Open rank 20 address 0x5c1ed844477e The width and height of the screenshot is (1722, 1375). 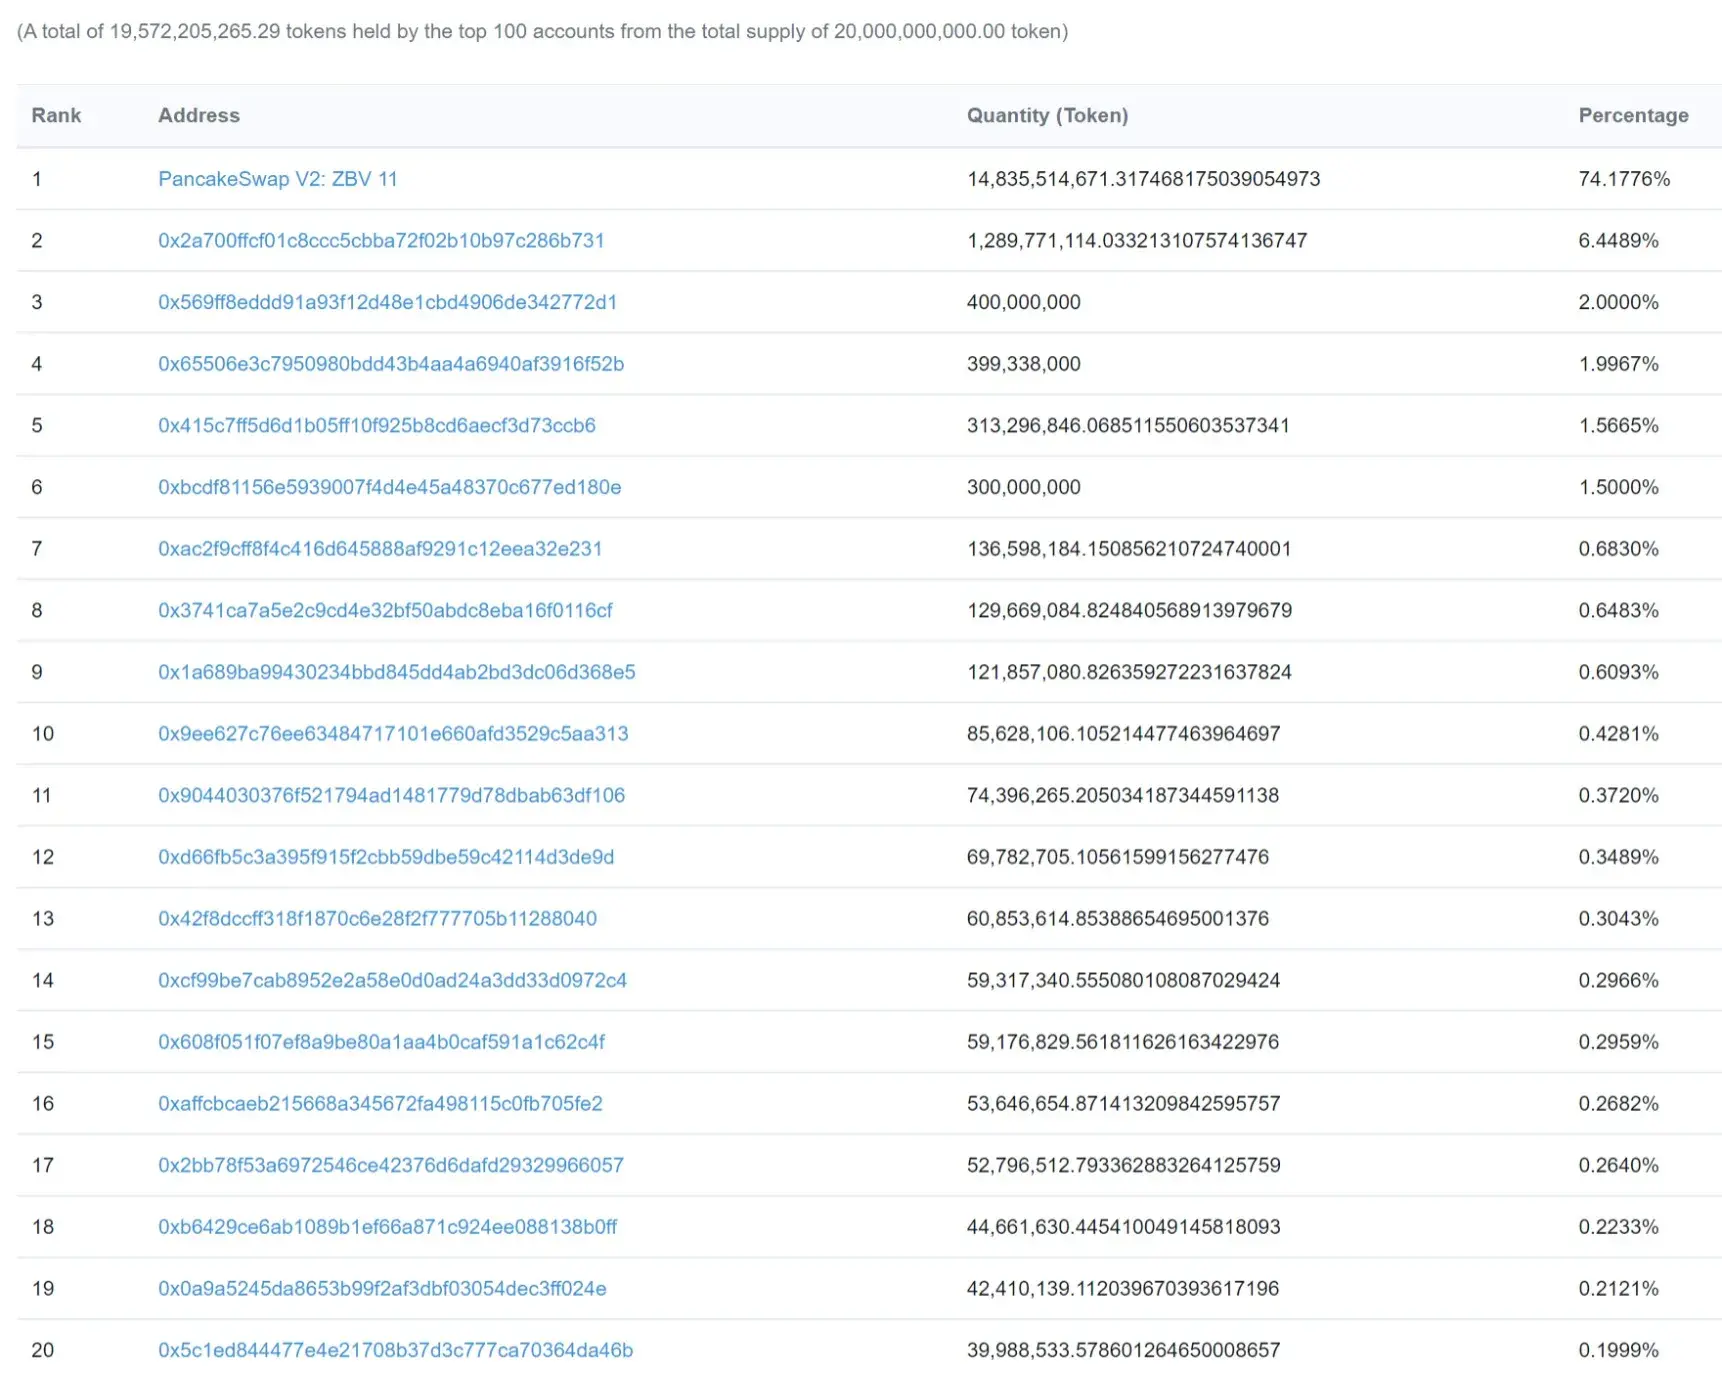pos(395,1350)
